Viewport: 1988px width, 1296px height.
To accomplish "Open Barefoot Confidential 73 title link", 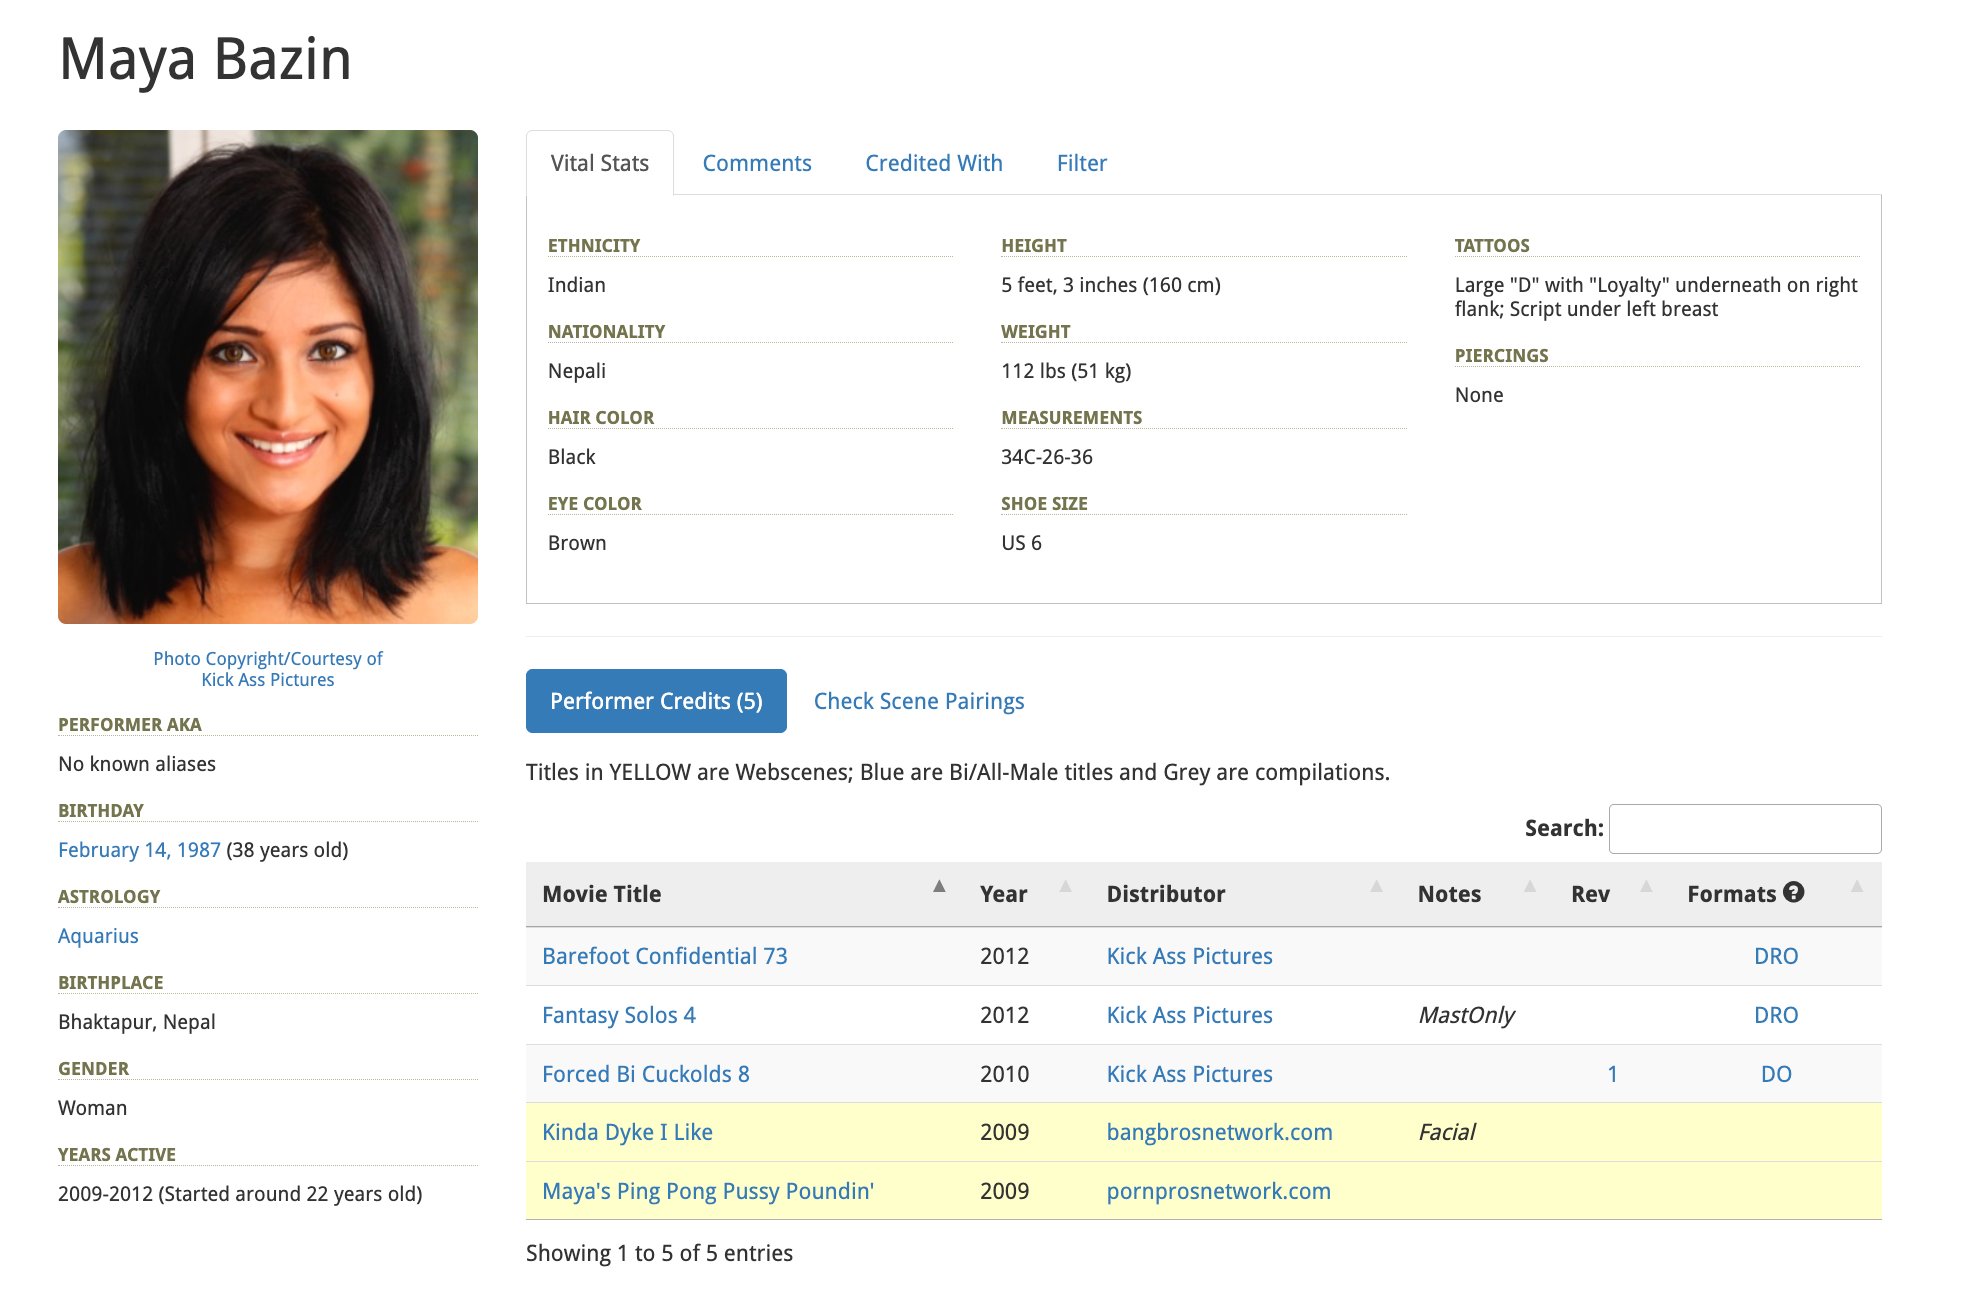I will click(664, 956).
